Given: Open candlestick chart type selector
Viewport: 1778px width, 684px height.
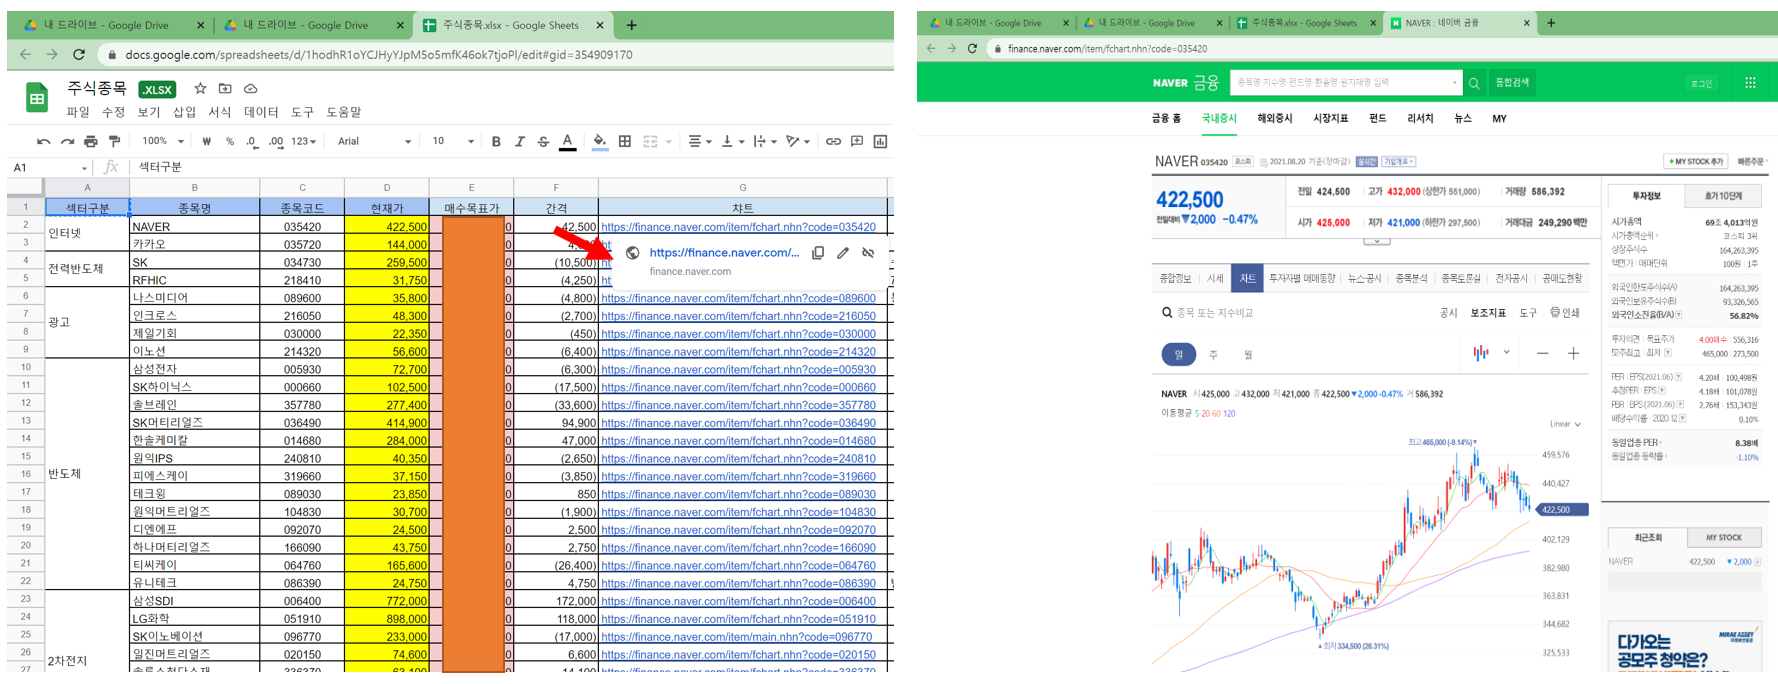Looking at the screenshot, I should [1490, 353].
